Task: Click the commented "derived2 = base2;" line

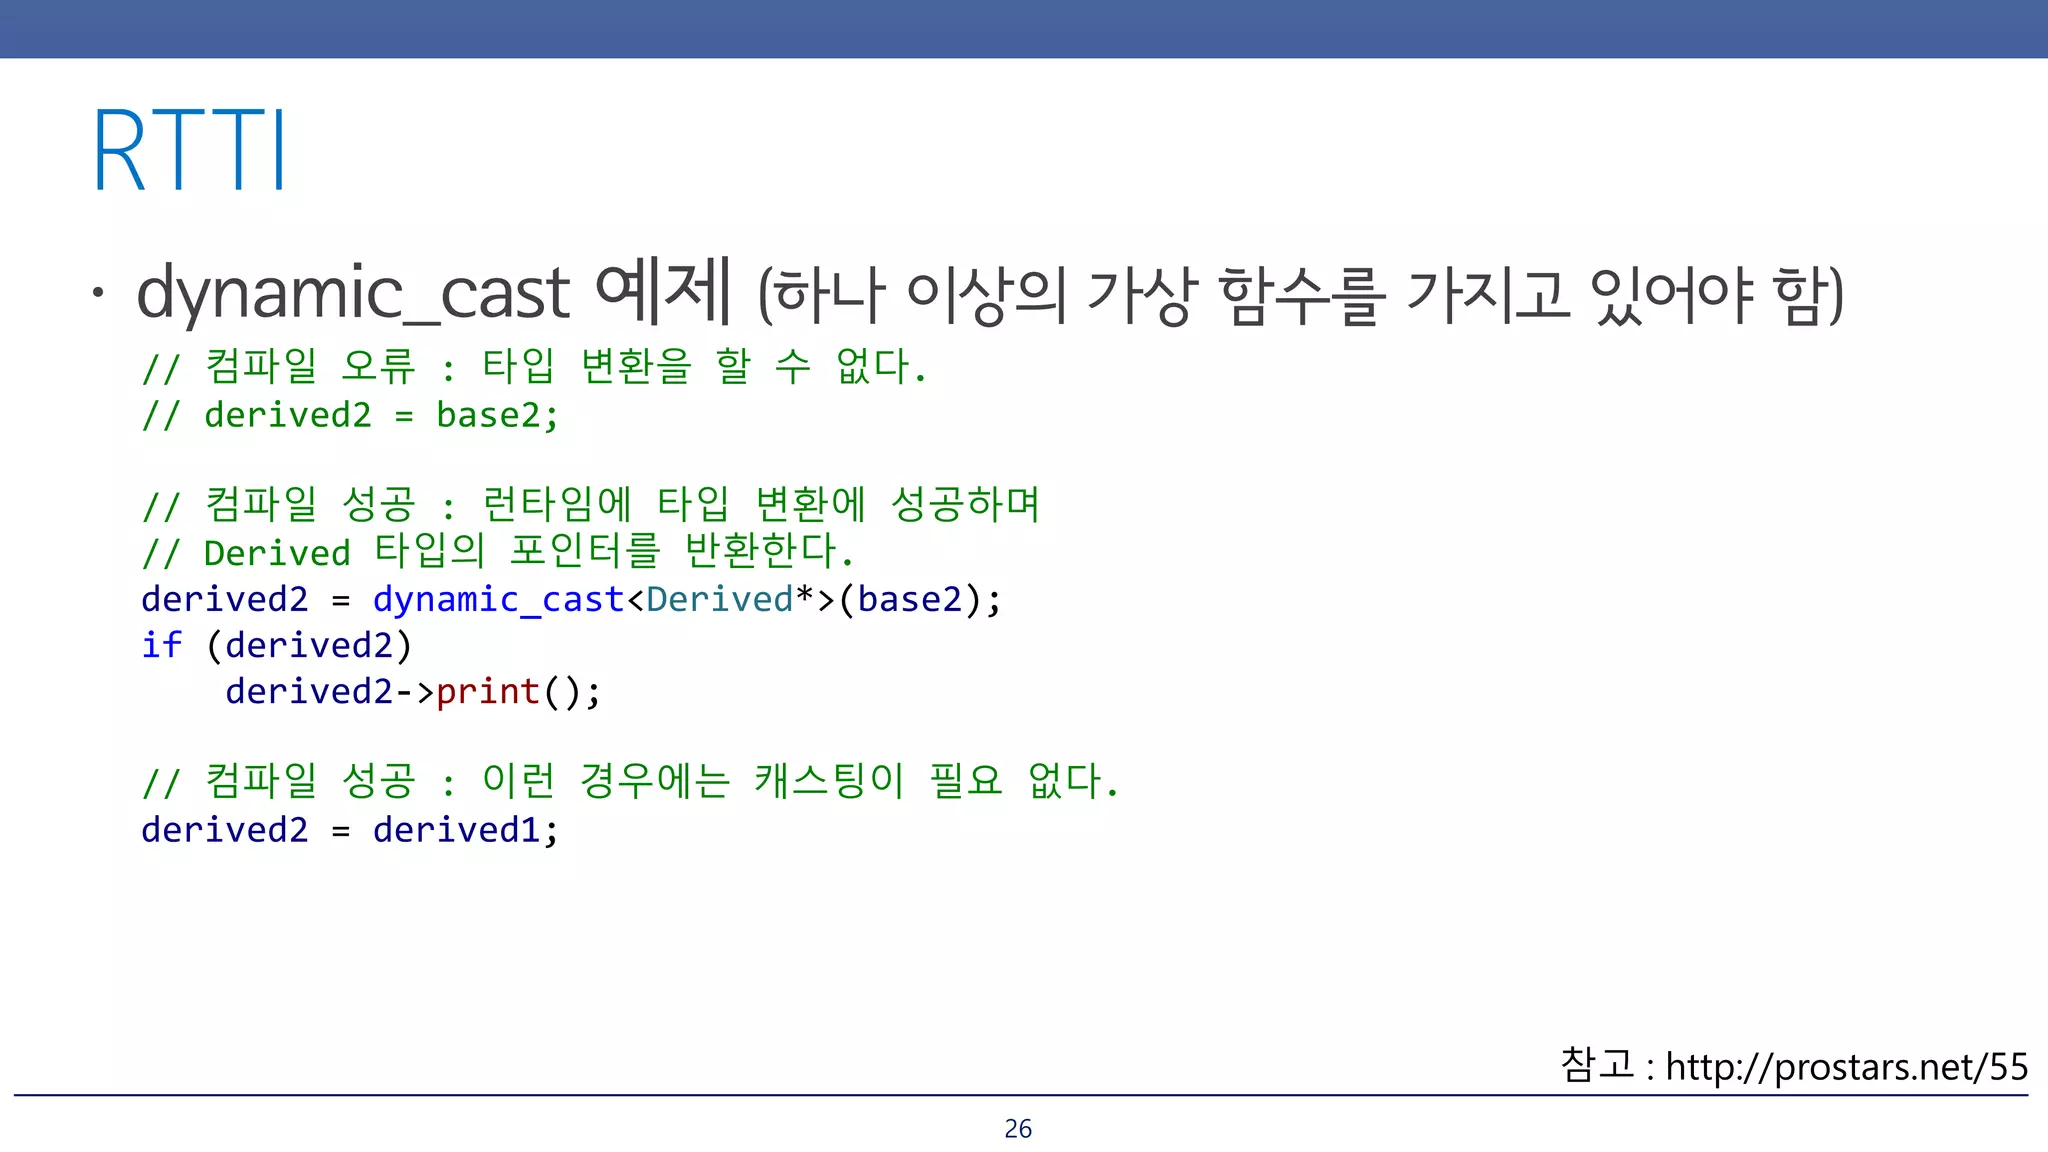Action: [x=350, y=415]
